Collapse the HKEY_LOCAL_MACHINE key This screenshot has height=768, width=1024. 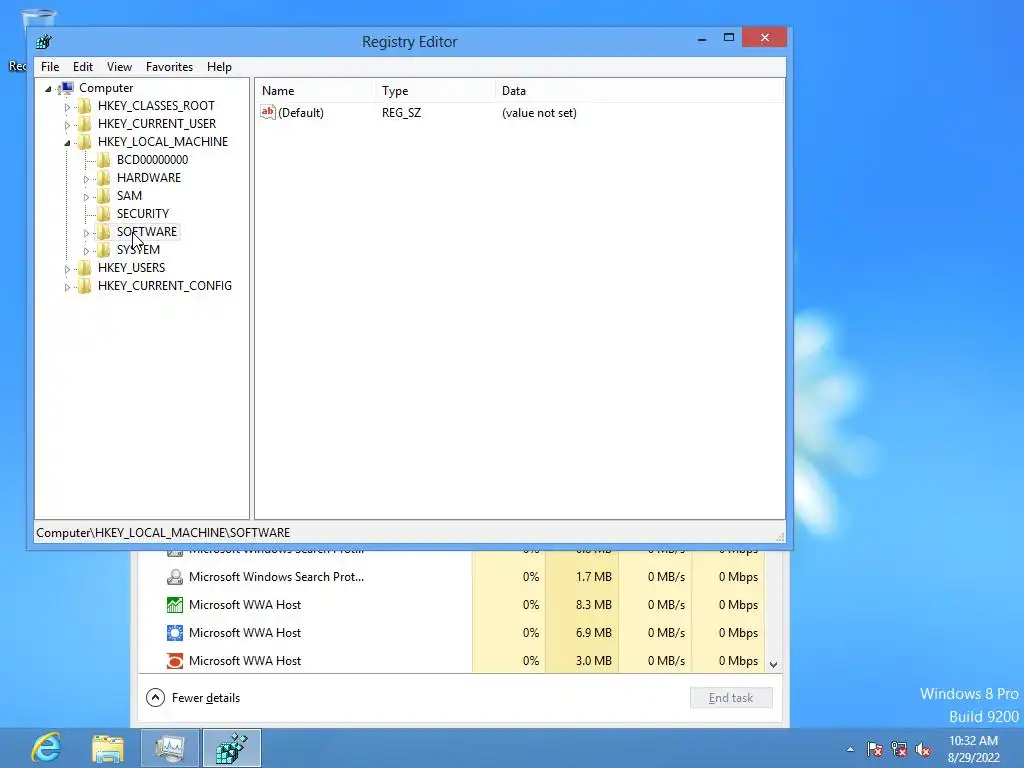coord(67,142)
